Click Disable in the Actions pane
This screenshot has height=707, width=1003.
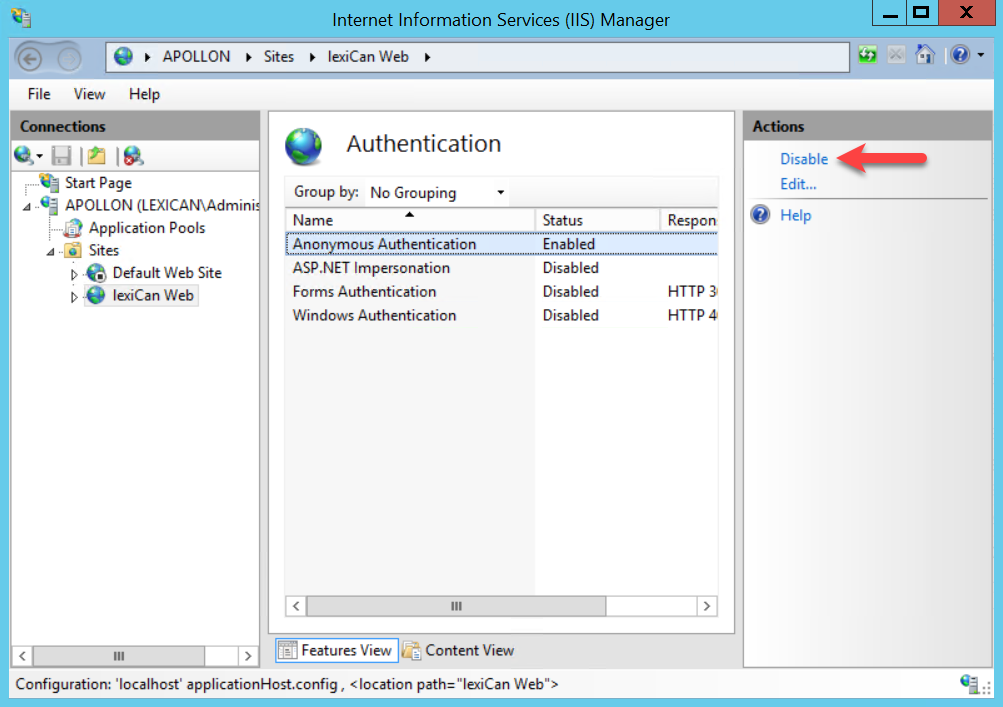804,159
